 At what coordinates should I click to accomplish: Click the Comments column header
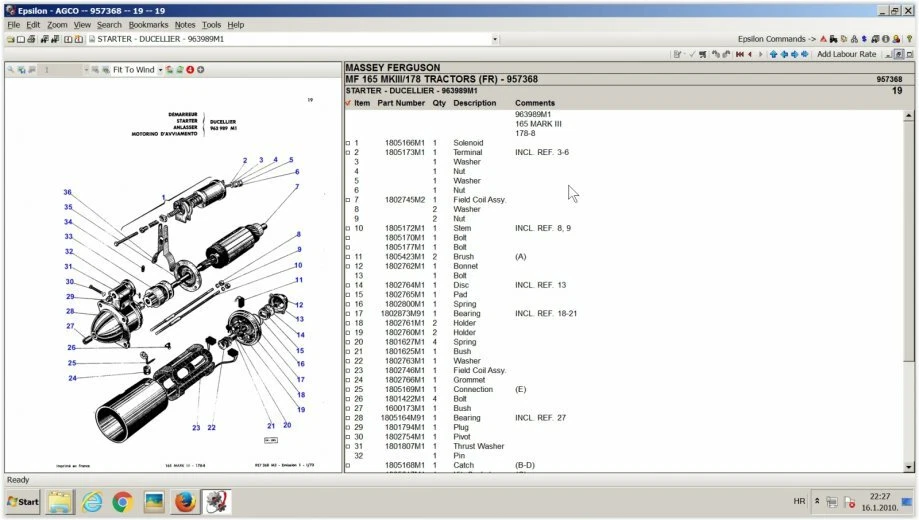click(x=535, y=103)
